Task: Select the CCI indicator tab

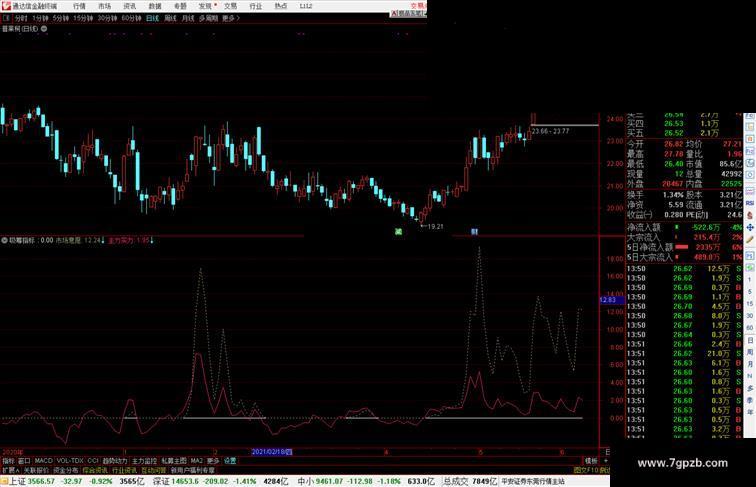Action: click(93, 461)
